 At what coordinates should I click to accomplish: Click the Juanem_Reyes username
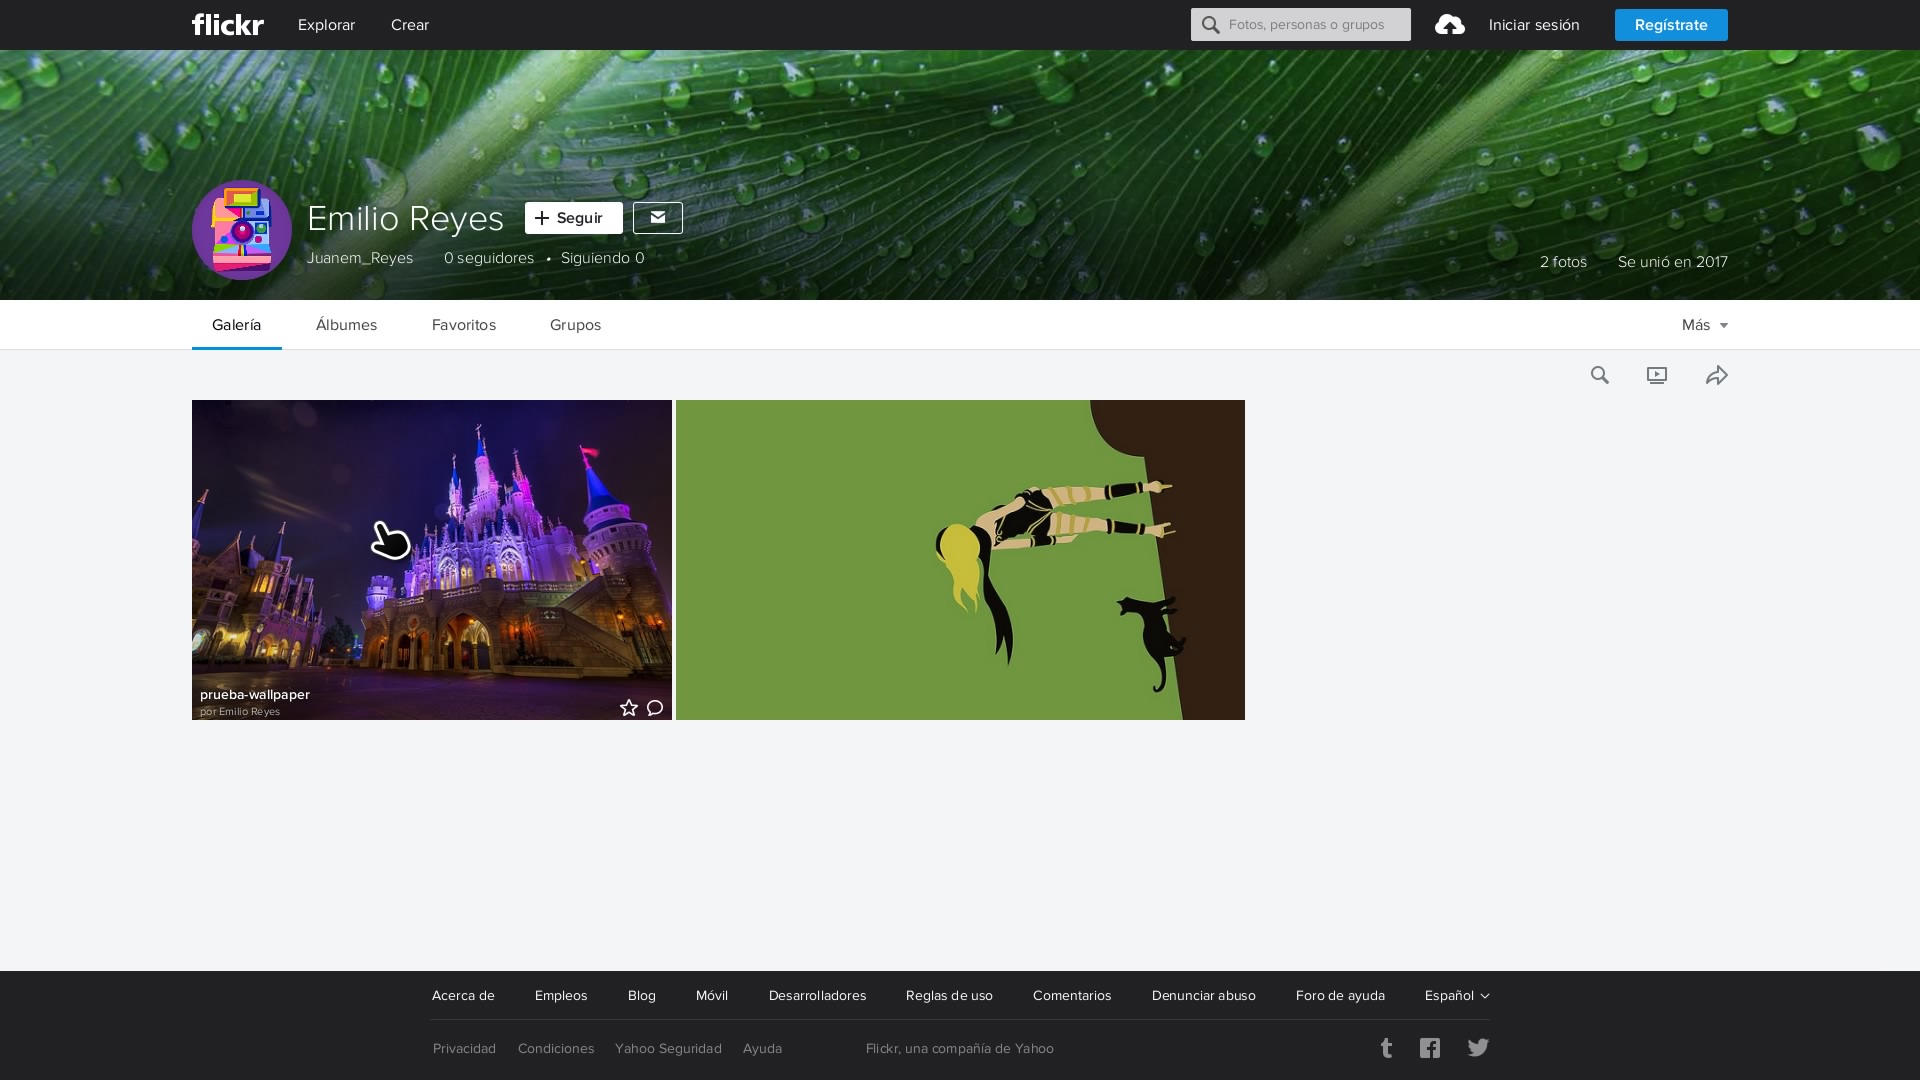click(x=360, y=258)
